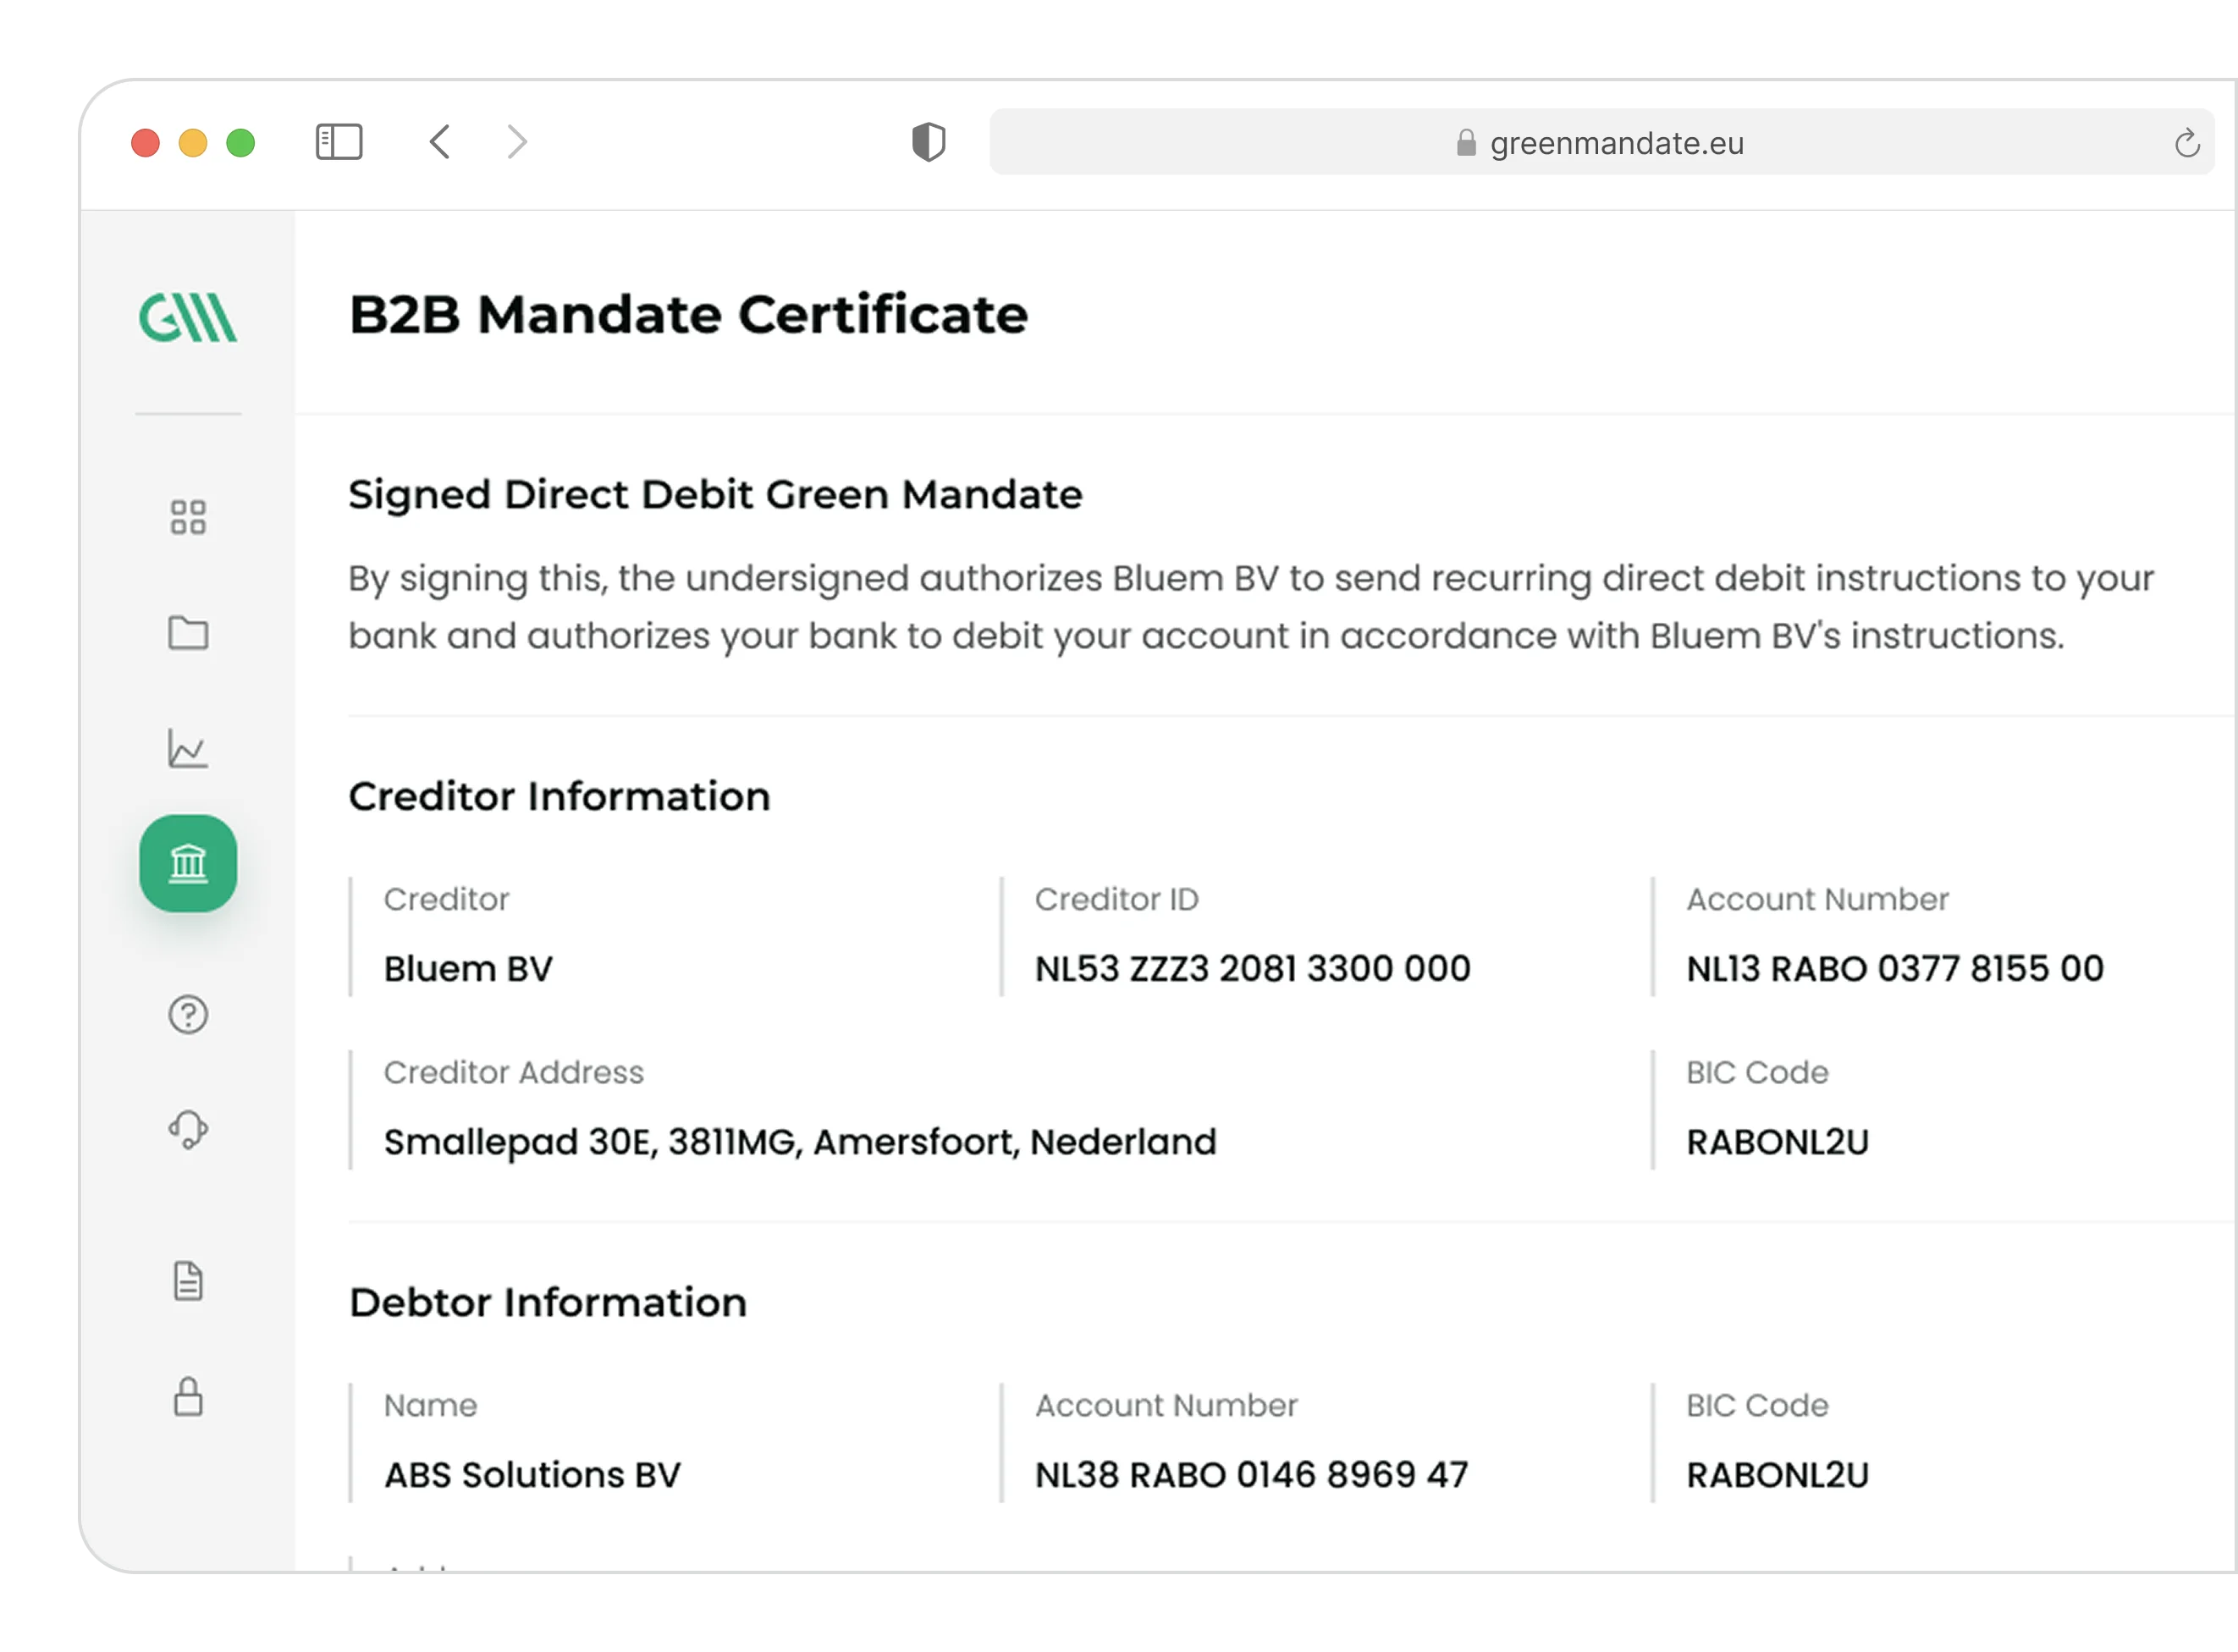Click Creditor ID NL53 ZZZ3 2081 3300 000
2238x1652 pixels.
pyautogui.click(x=1252, y=968)
